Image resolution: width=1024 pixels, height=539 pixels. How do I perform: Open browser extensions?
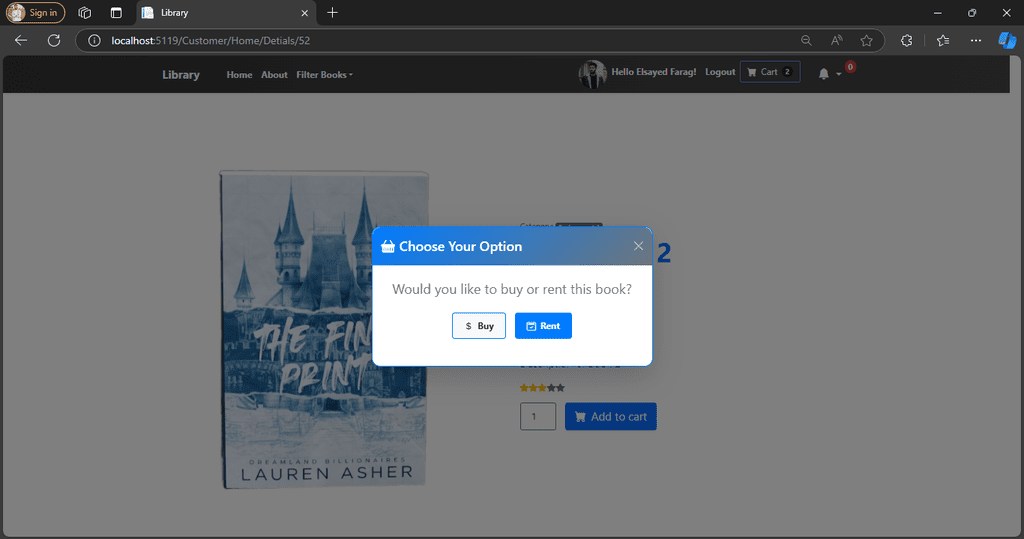coord(906,41)
